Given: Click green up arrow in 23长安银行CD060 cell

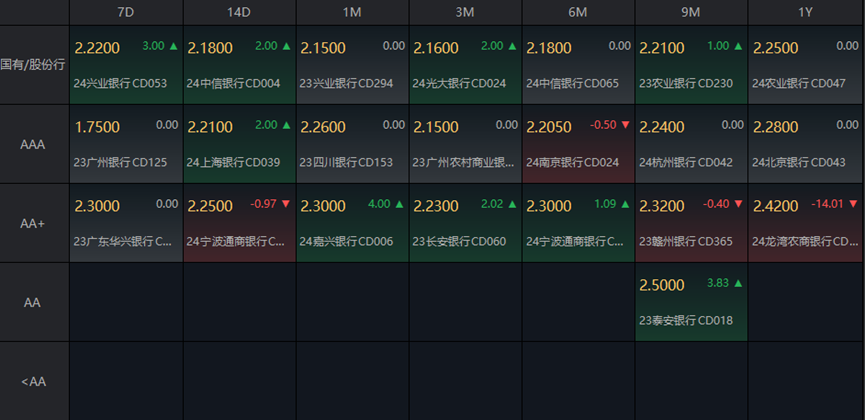Looking at the screenshot, I should [513, 204].
